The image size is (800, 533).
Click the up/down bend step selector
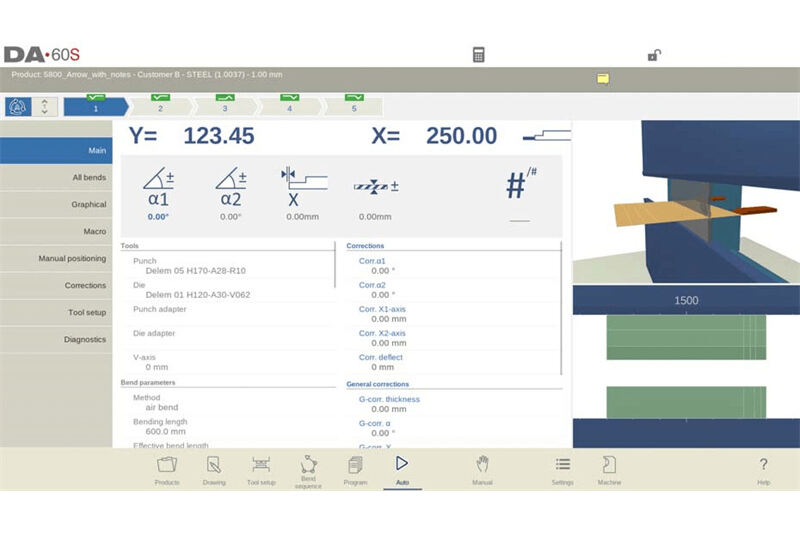44,106
